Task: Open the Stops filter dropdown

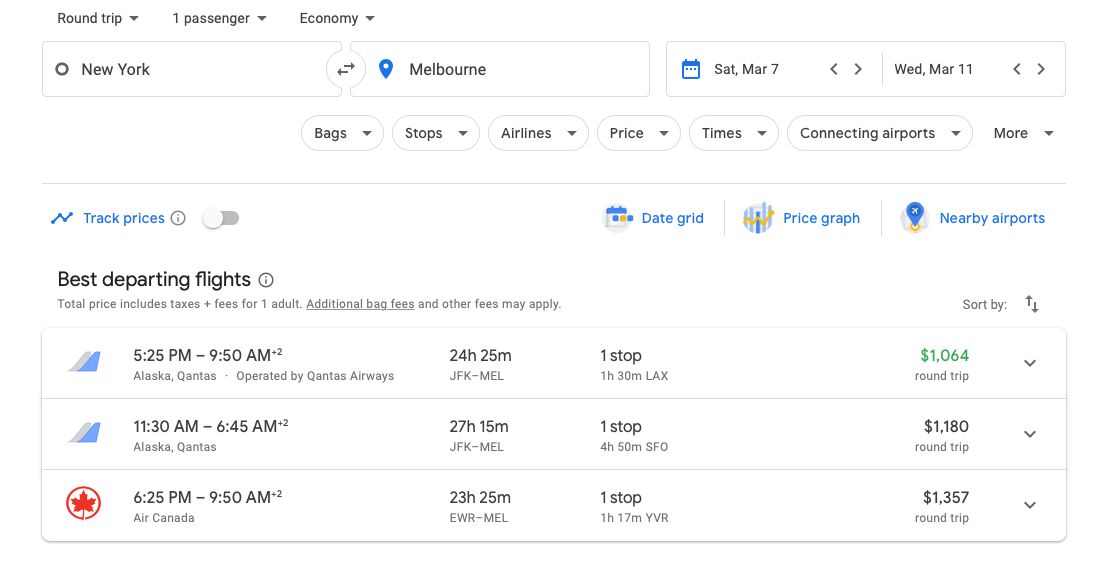Action: [x=436, y=133]
